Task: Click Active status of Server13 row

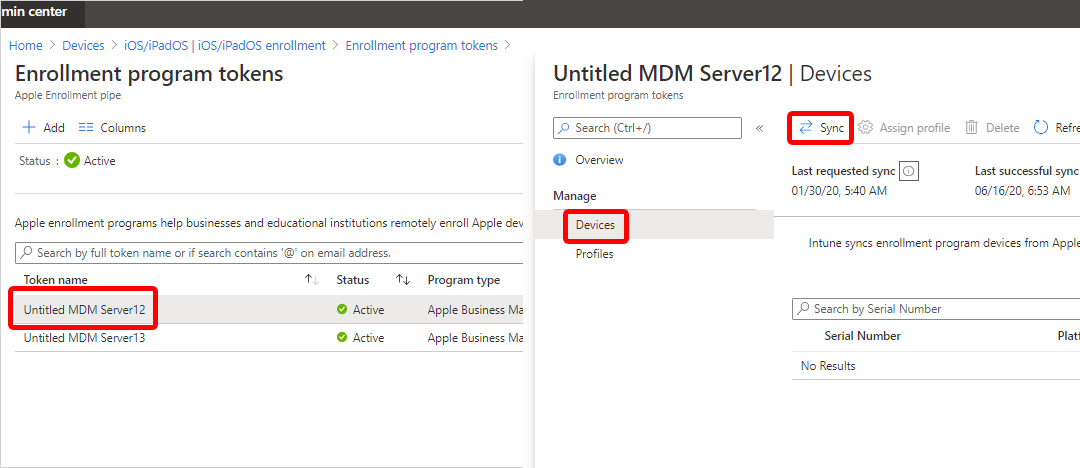Action: click(x=360, y=338)
